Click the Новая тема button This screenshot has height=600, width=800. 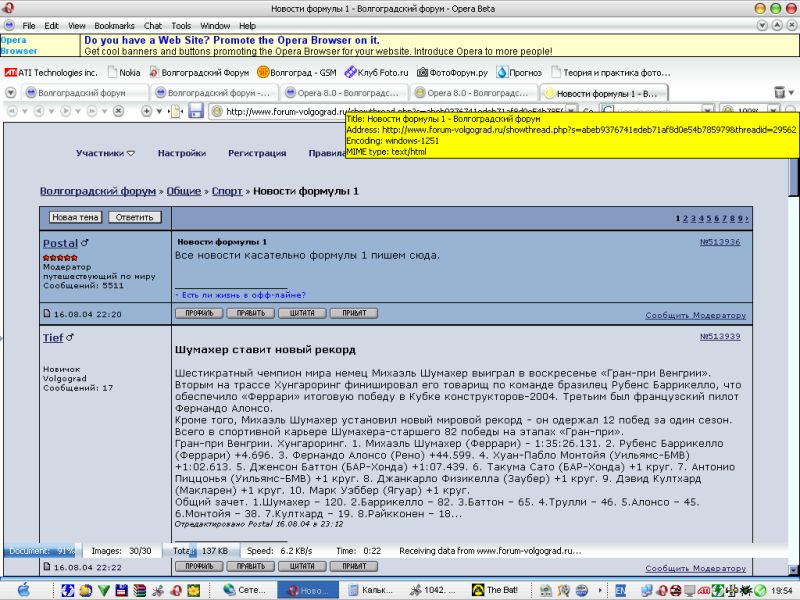[75, 217]
